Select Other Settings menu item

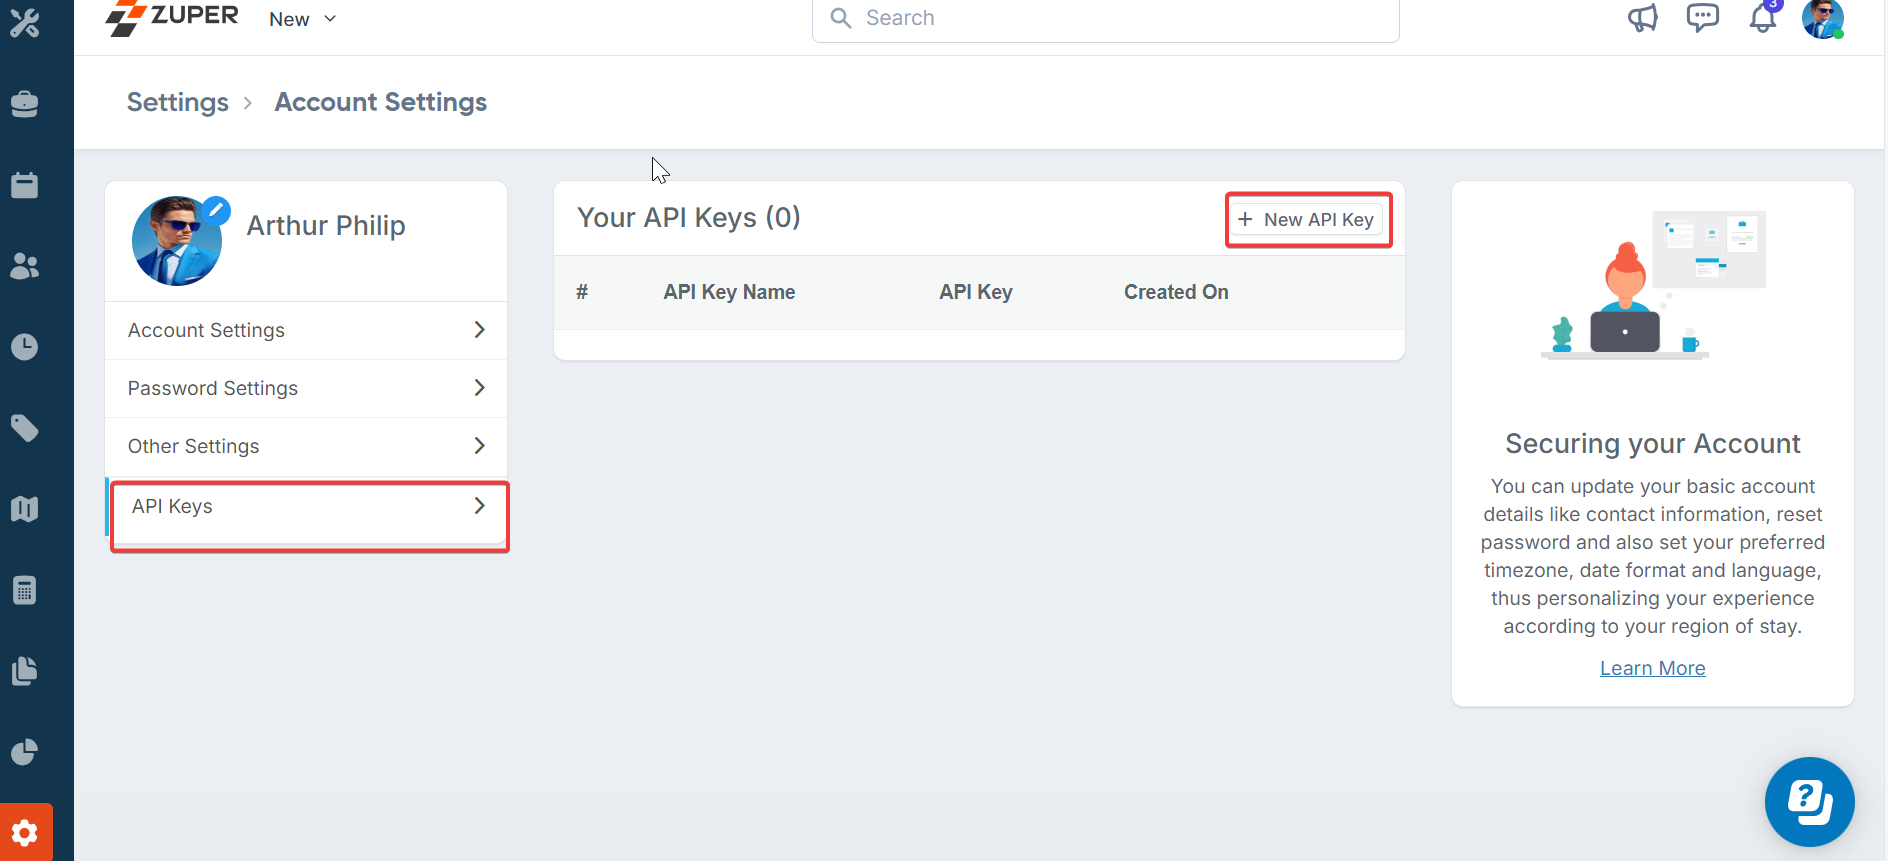tap(194, 446)
